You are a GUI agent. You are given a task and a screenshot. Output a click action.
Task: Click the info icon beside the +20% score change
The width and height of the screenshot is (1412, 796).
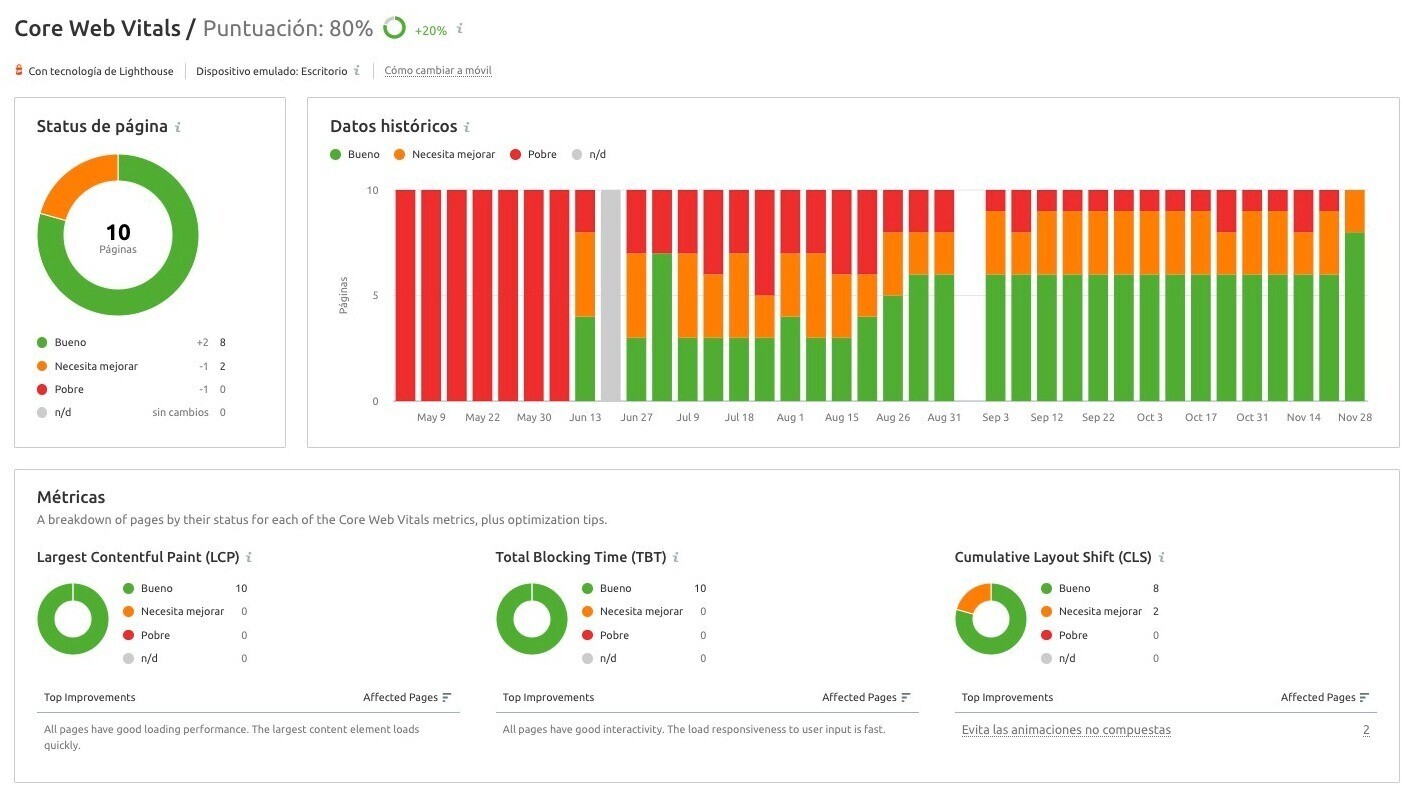point(460,29)
